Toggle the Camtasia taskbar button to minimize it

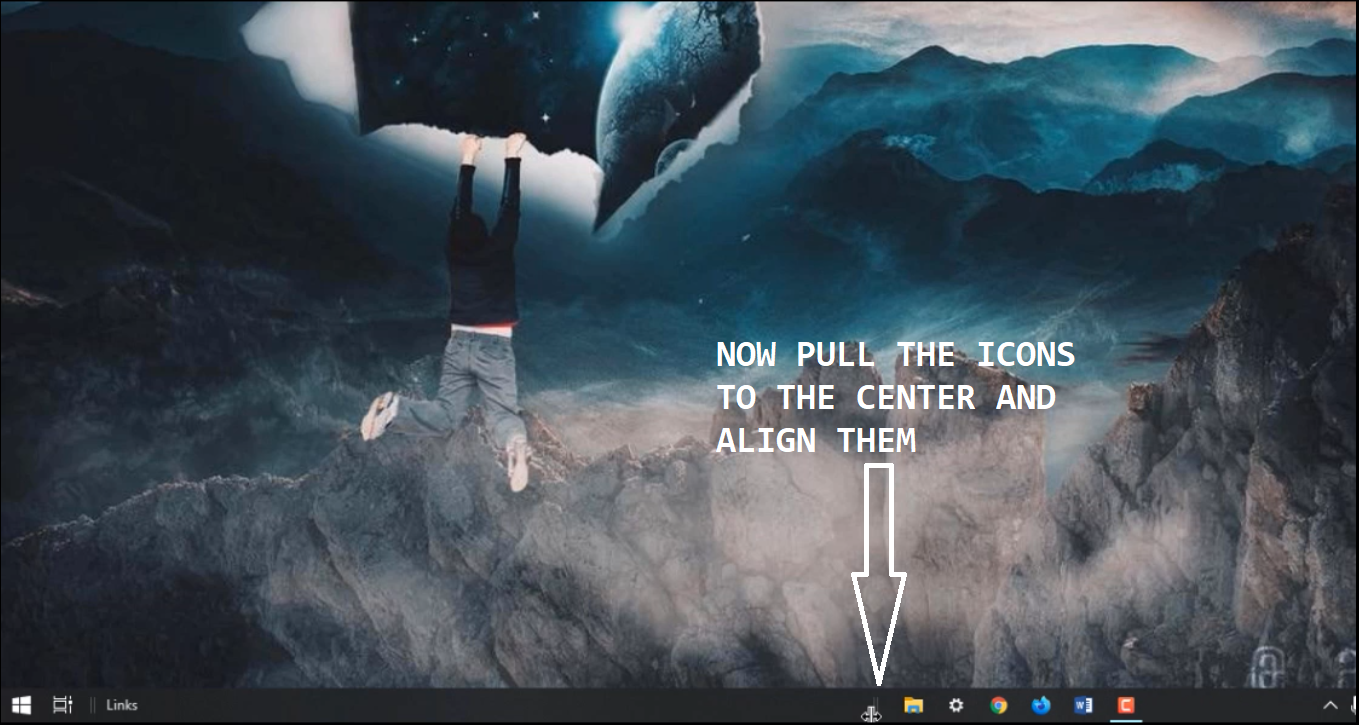(1125, 705)
